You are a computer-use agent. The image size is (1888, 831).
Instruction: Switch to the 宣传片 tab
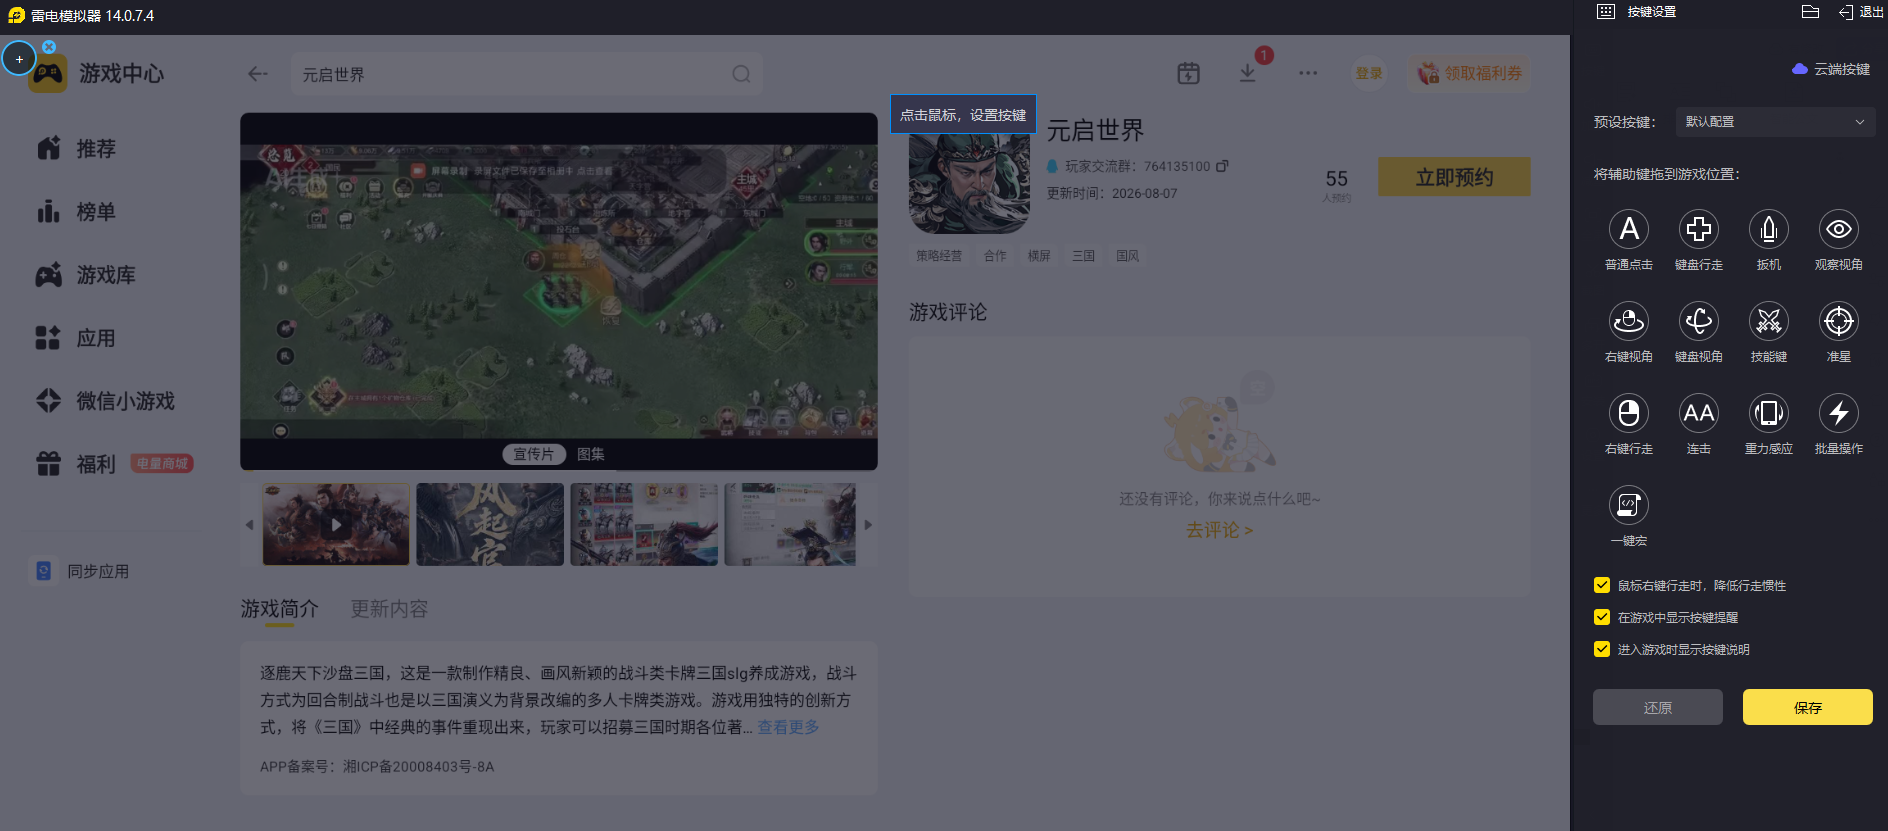(533, 454)
